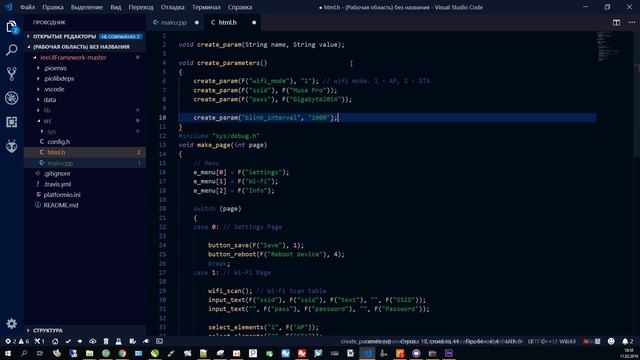The image size is (640, 360).
Task: Click the cloud upload icon in status bar
Action: pyautogui.click(x=93, y=341)
